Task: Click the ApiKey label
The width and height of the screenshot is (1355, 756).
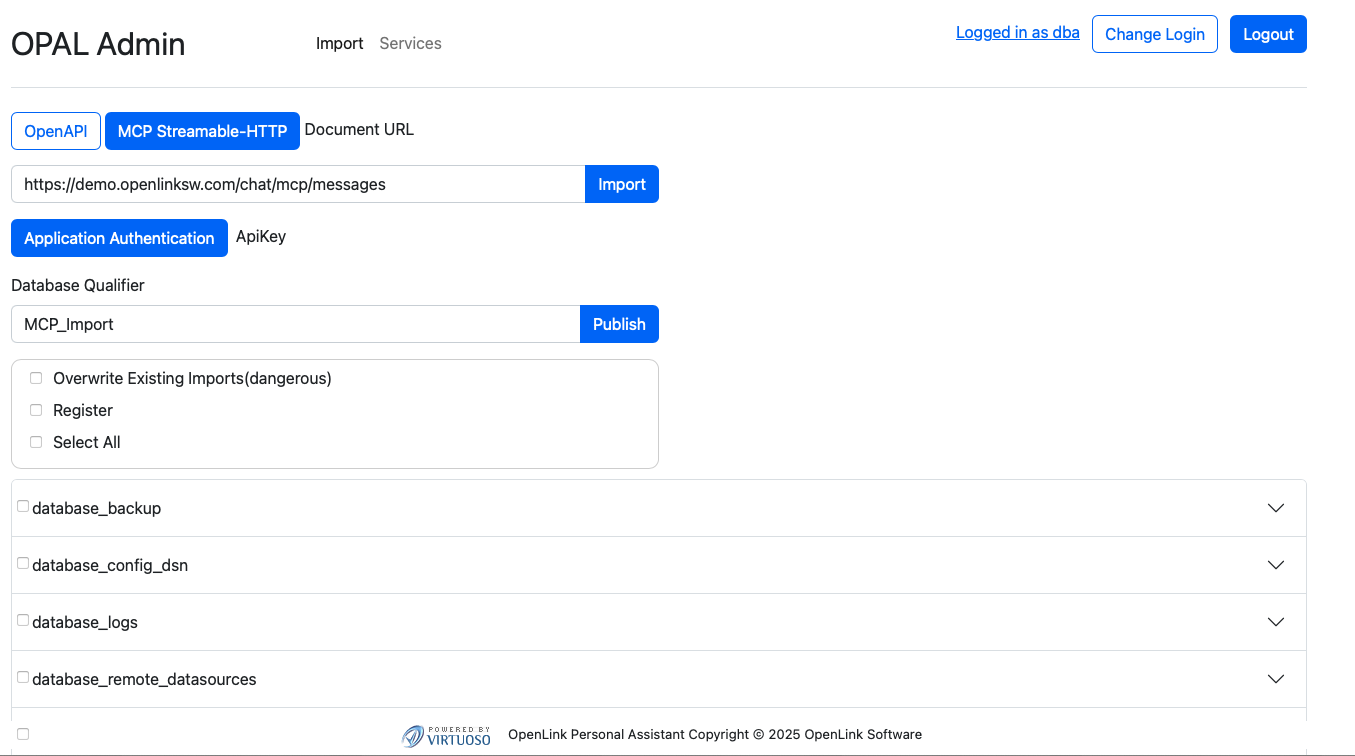Action: tap(261, 237)
